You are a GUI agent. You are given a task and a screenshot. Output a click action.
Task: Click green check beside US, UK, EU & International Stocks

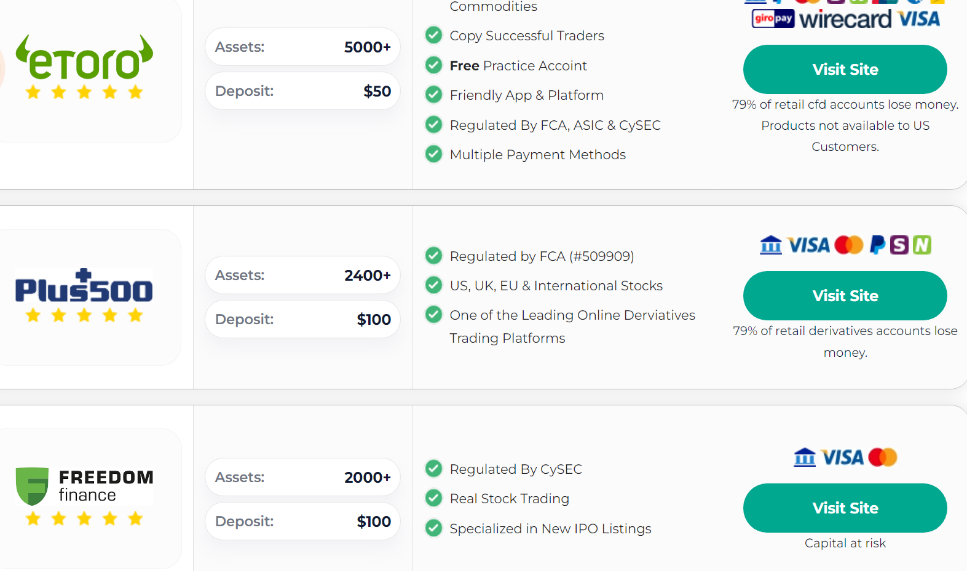434,285
